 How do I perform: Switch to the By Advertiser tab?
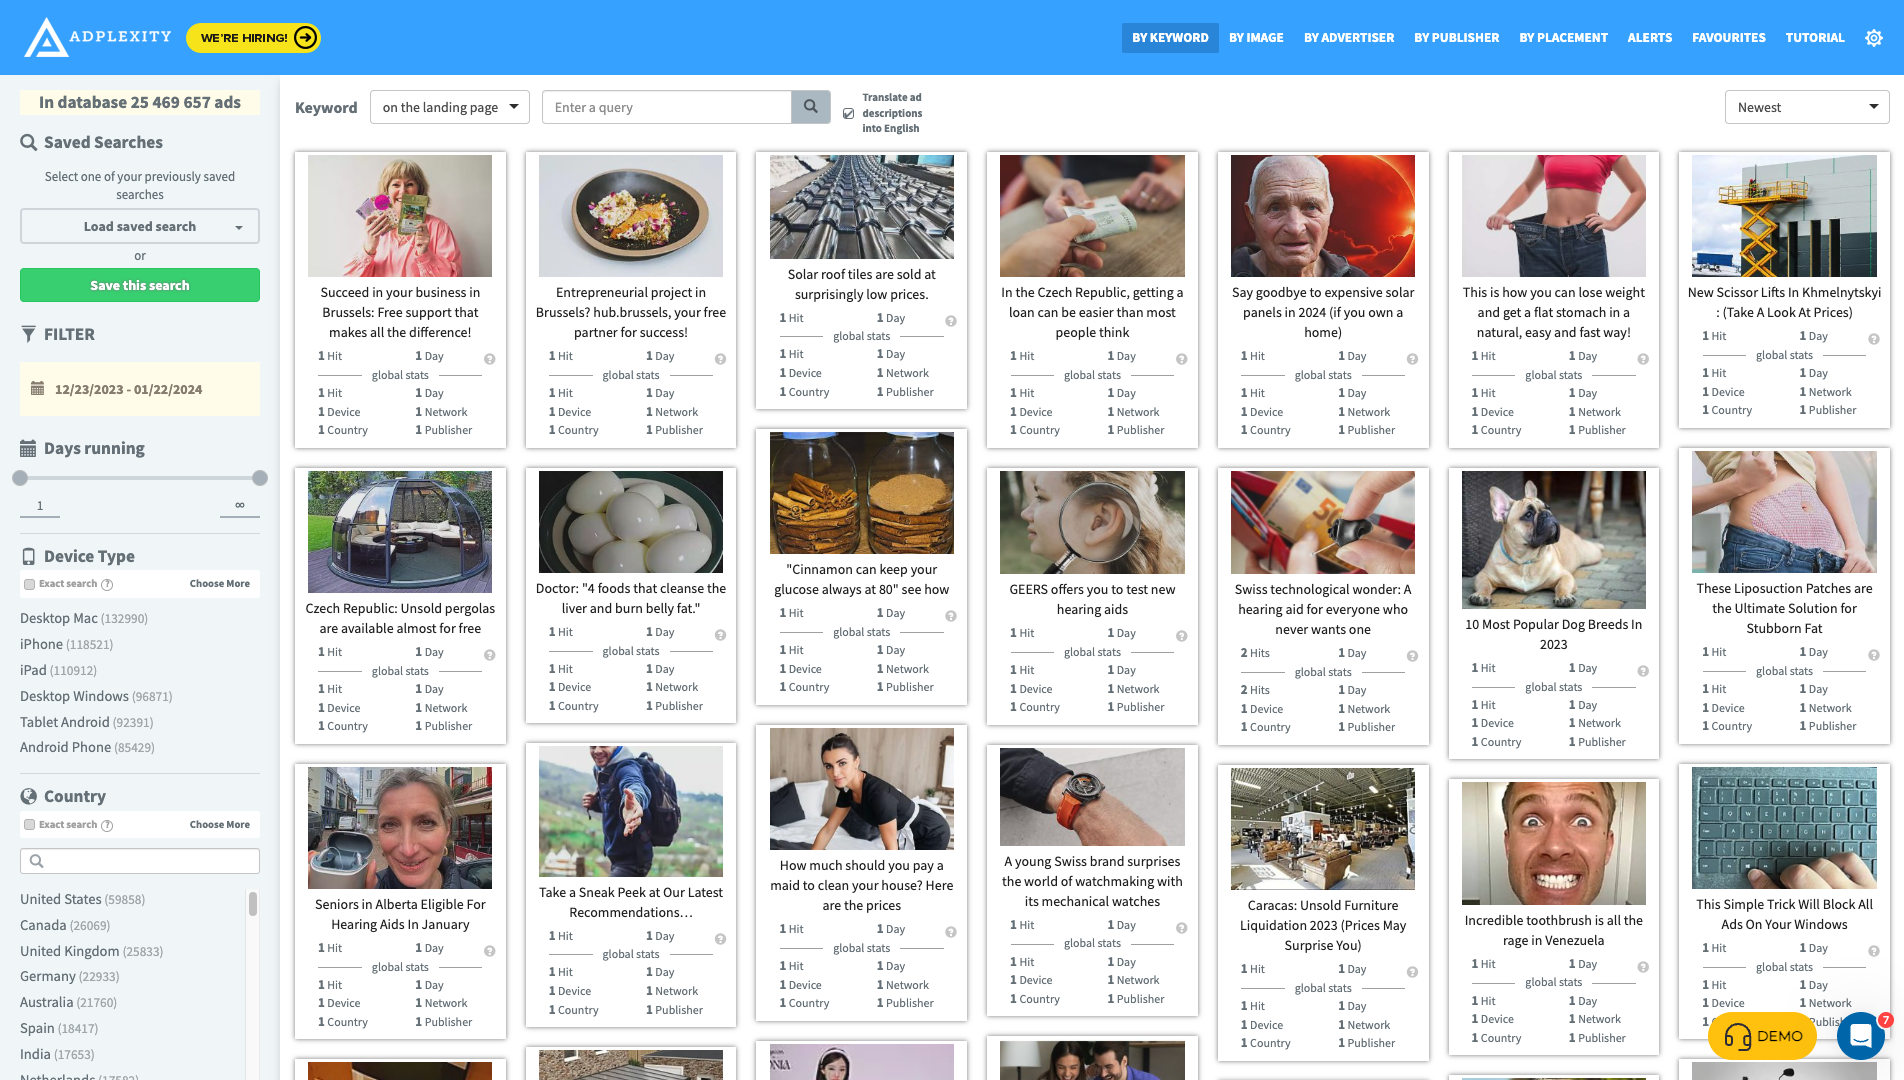click(1348, 38)
